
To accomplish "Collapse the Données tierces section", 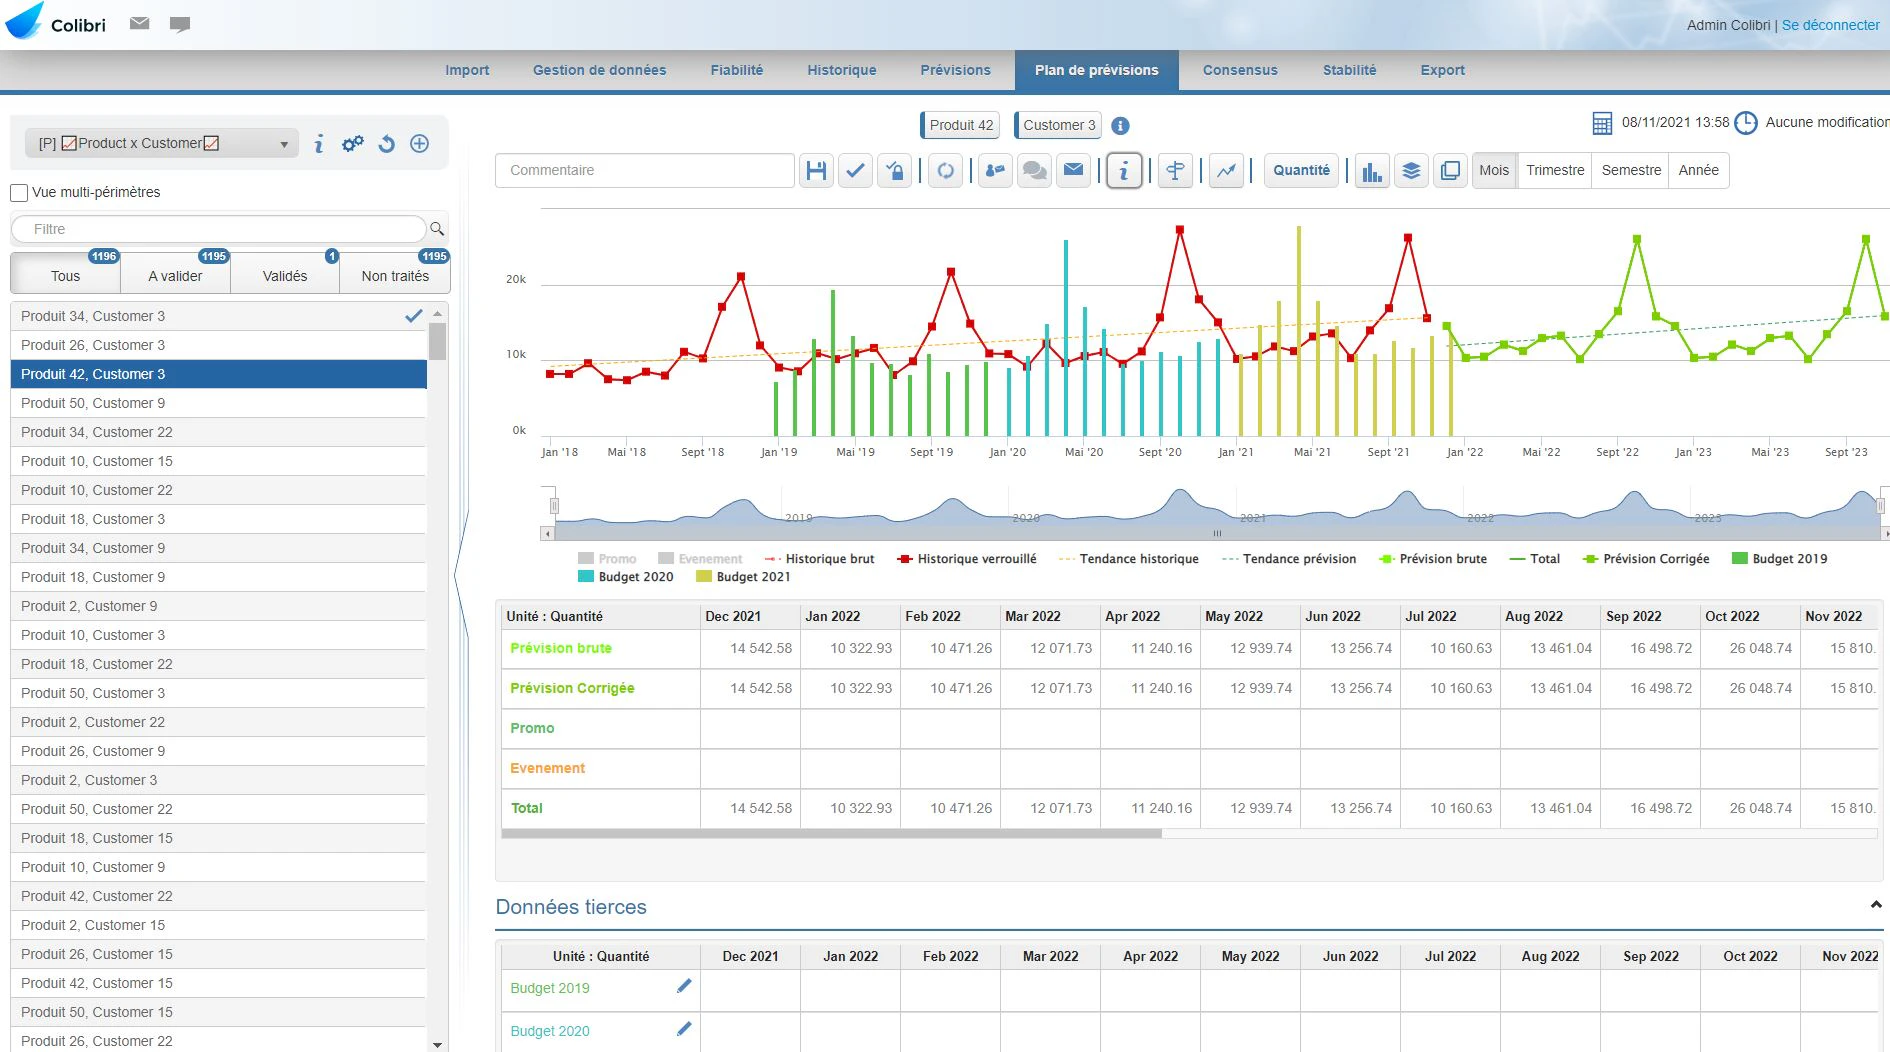I will point(1876,905).
